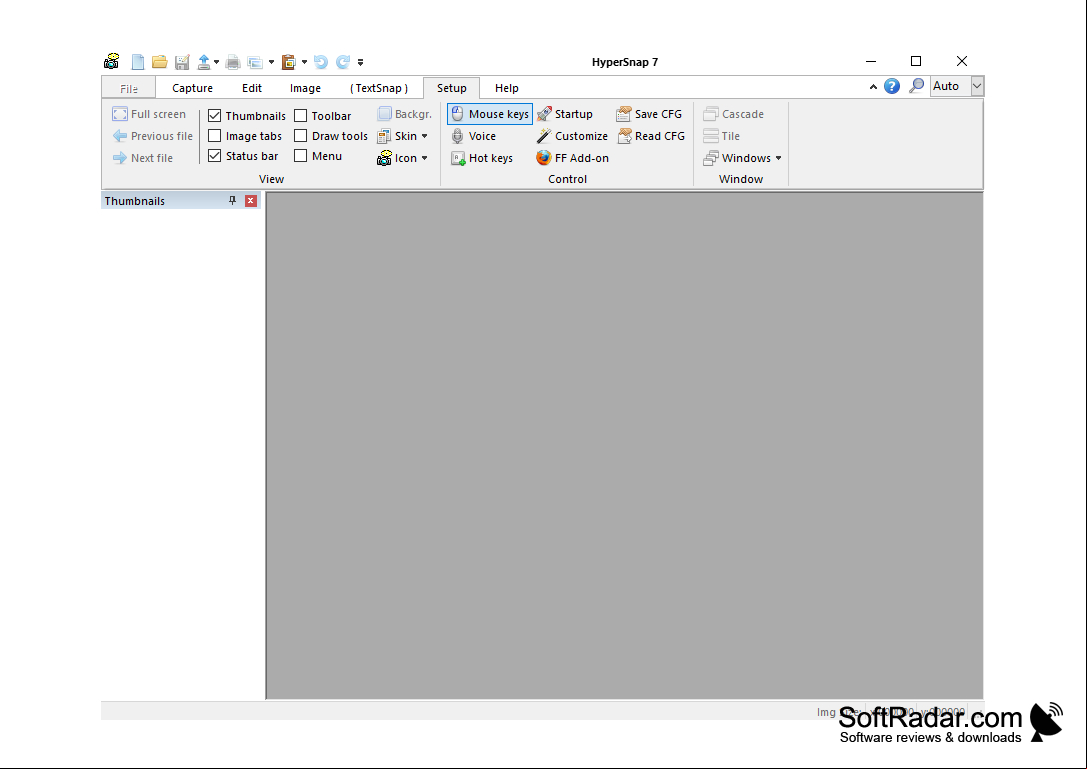Click the HyperSnap camera app icon
Image resolution: width=1087 pixels, height=769 pixels.
[x=112, y=62]
